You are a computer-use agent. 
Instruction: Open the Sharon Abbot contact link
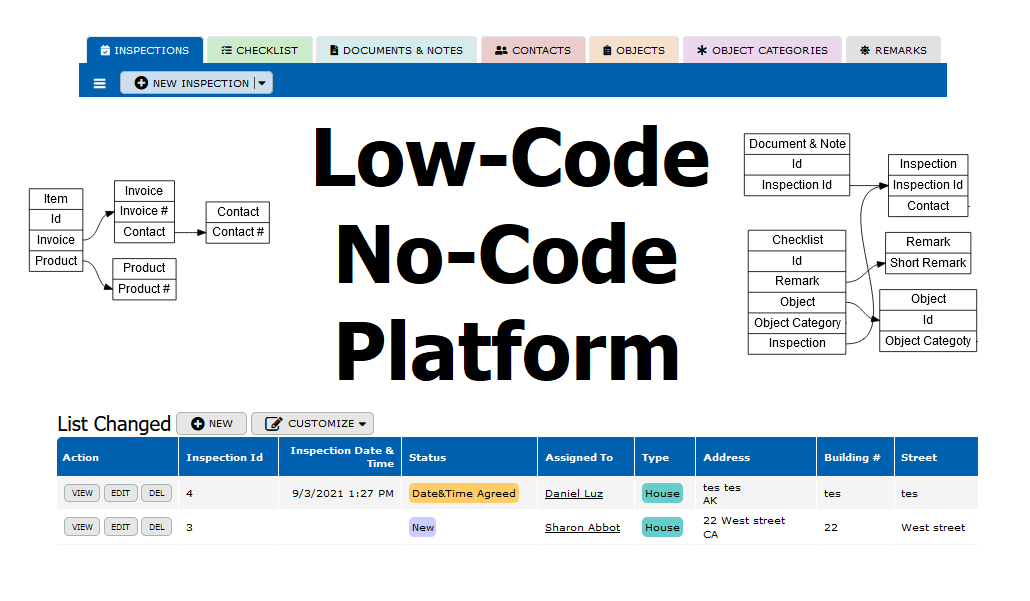point(582,527)
